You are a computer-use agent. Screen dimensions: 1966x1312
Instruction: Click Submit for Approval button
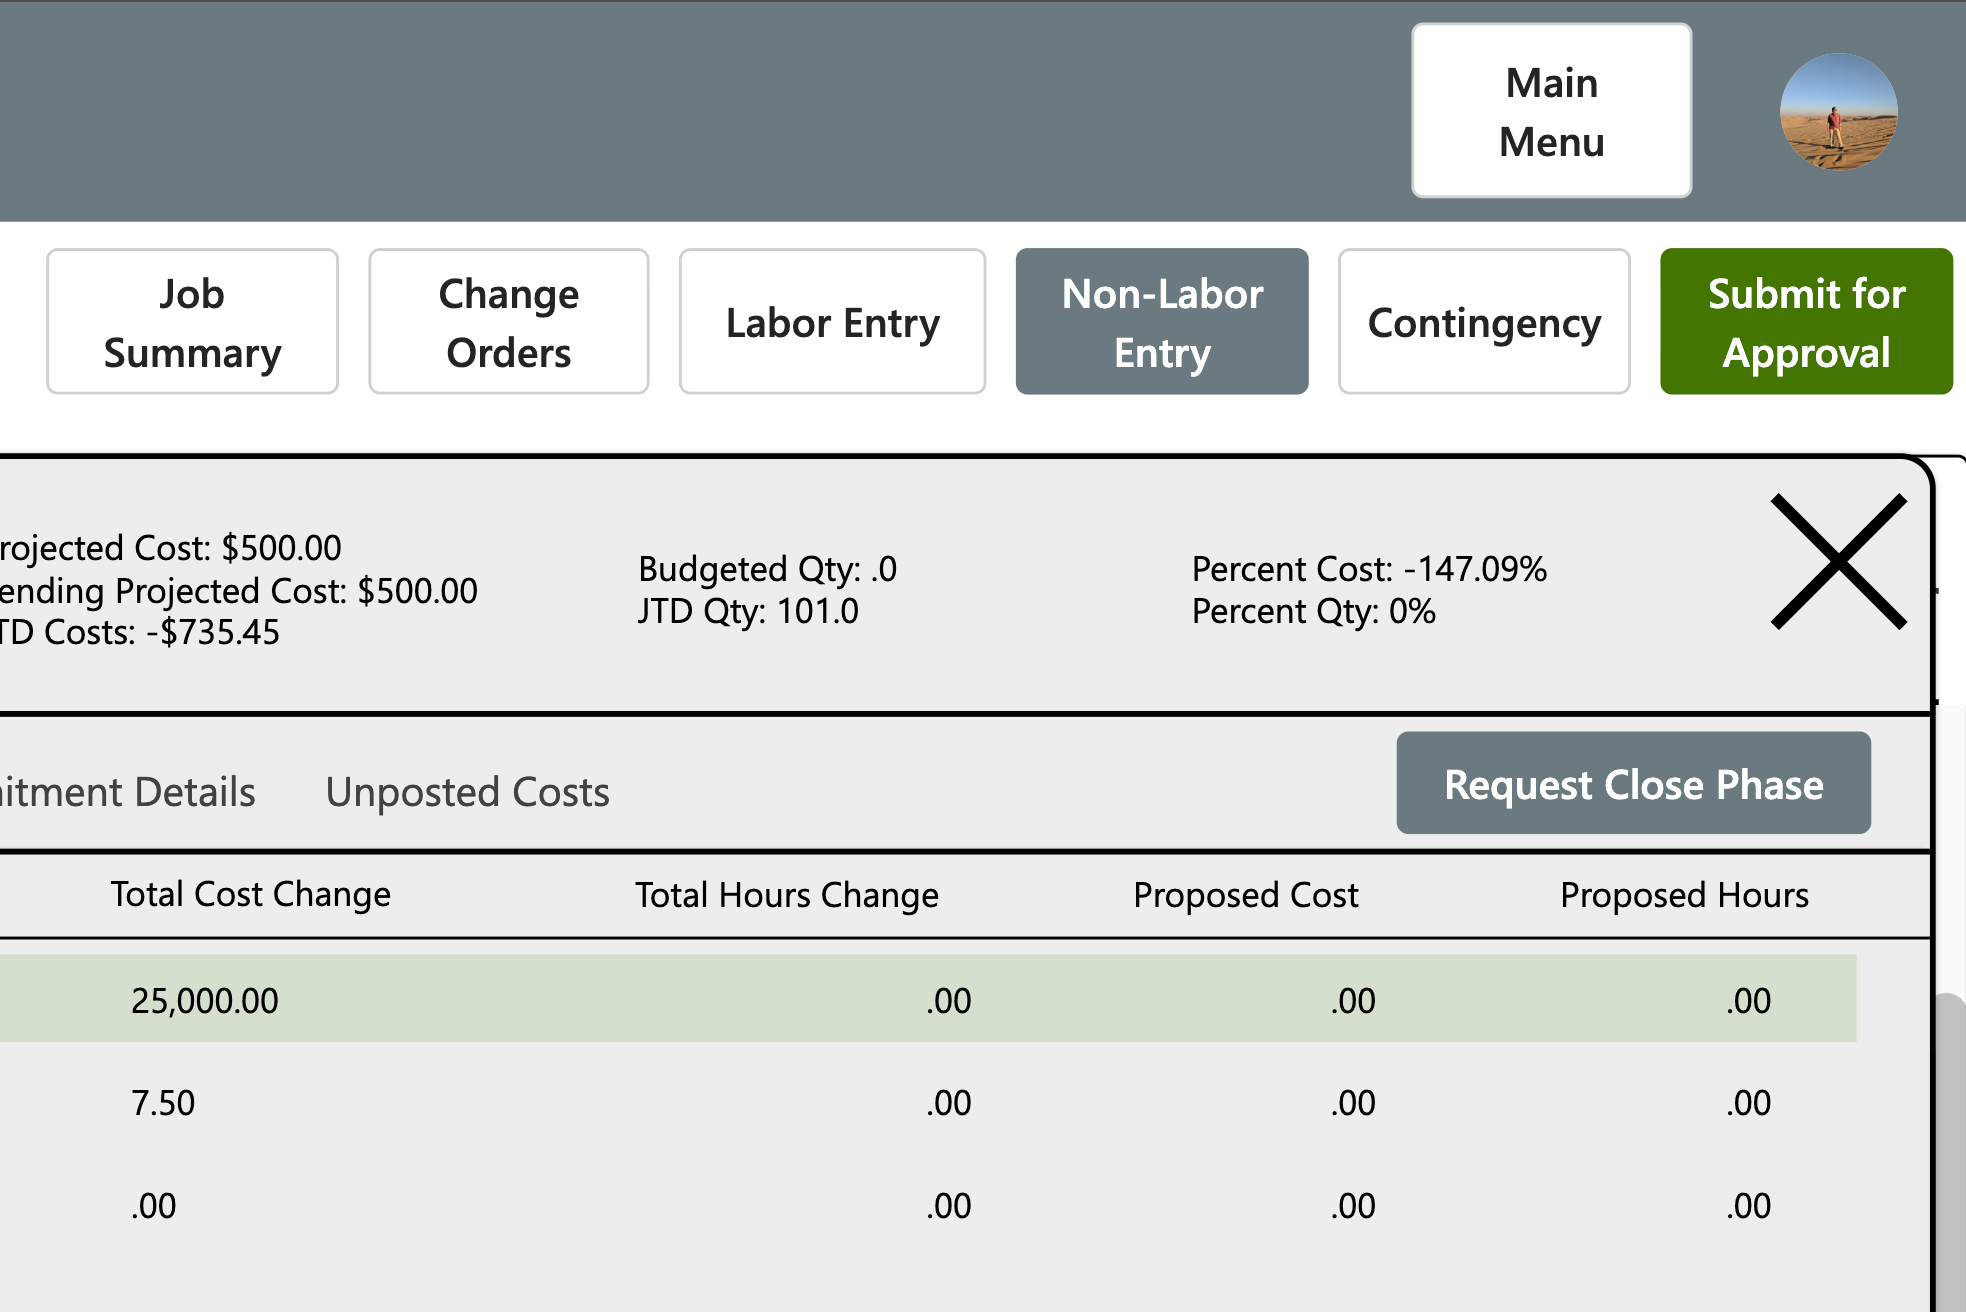pyautogui.click(x=1806, y=322)
